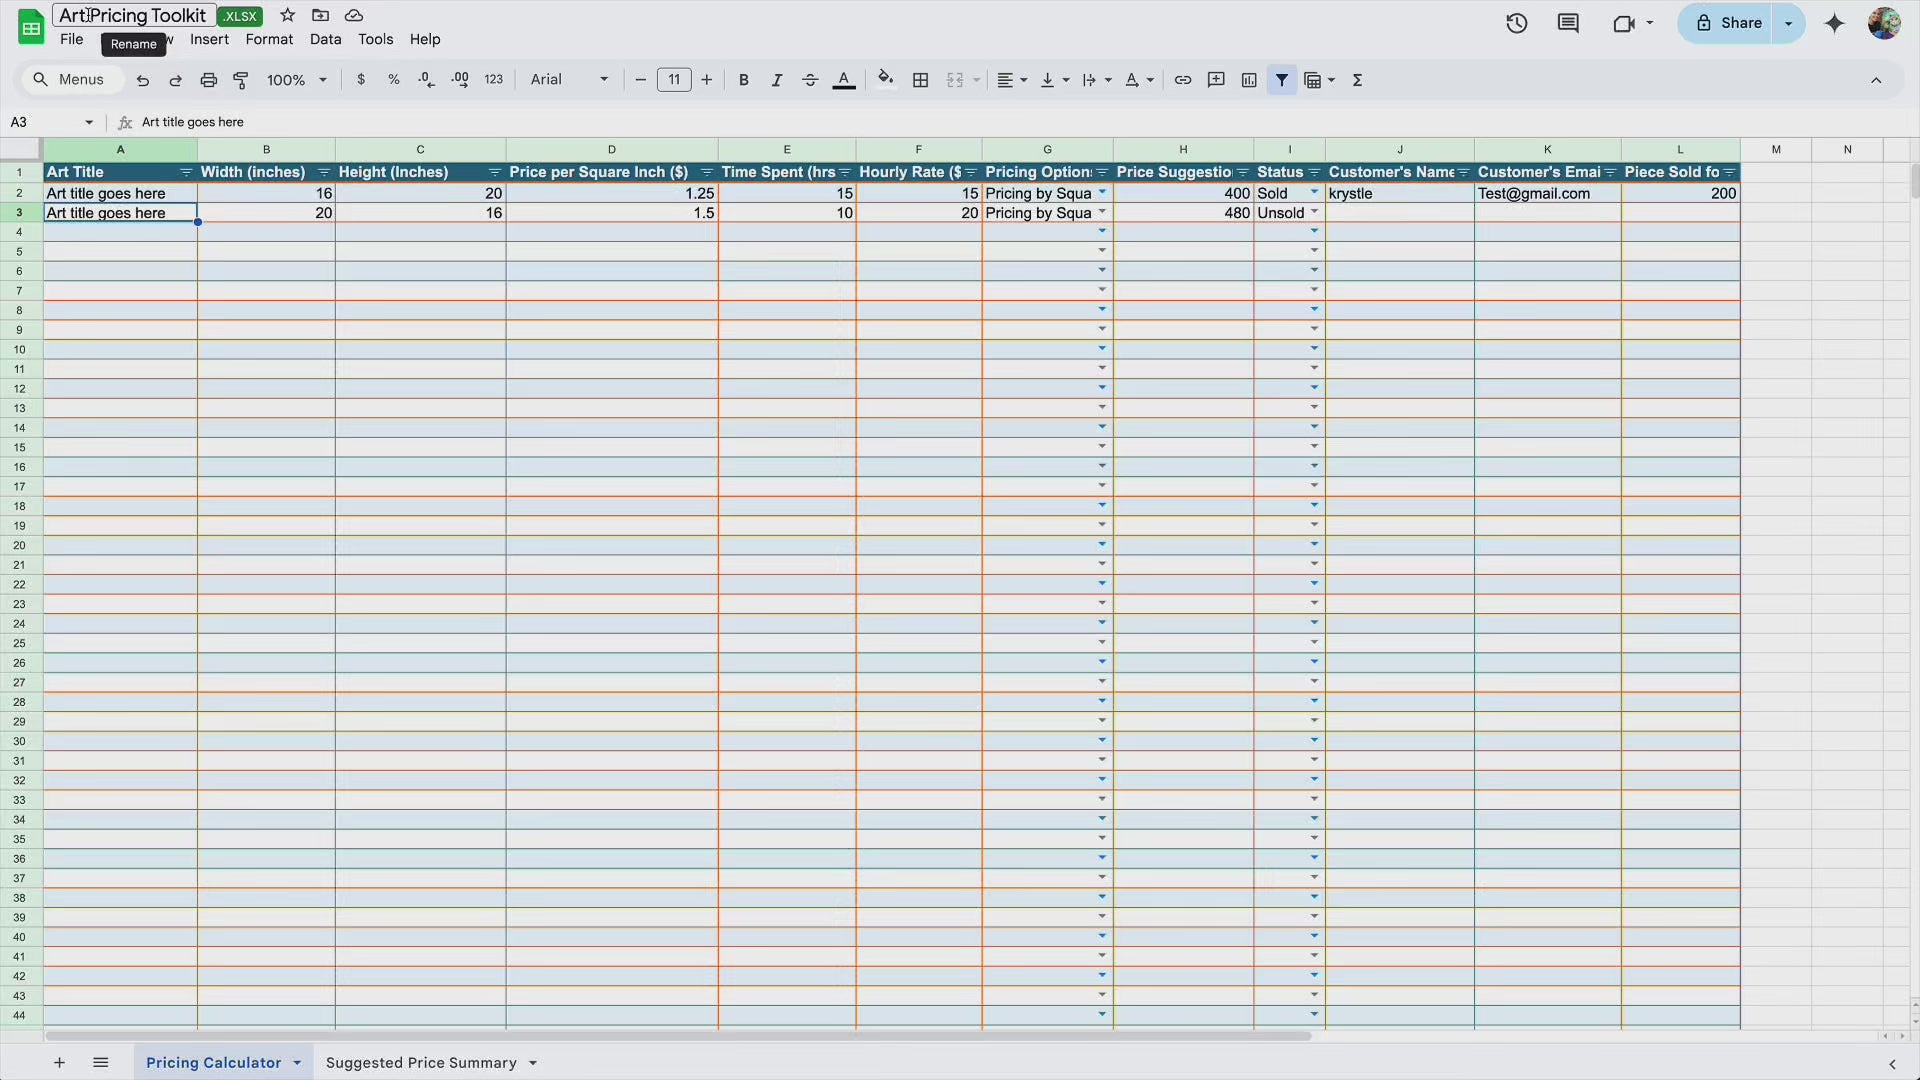Viewport: 1920px width, 1080px height.
Task: Open version history clock icon
Action: (x=1516, y=23)
